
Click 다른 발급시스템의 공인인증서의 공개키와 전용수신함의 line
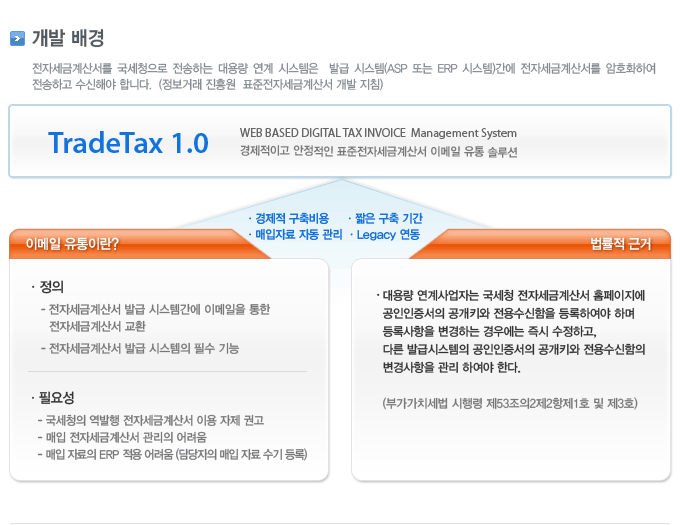point(514,349)
